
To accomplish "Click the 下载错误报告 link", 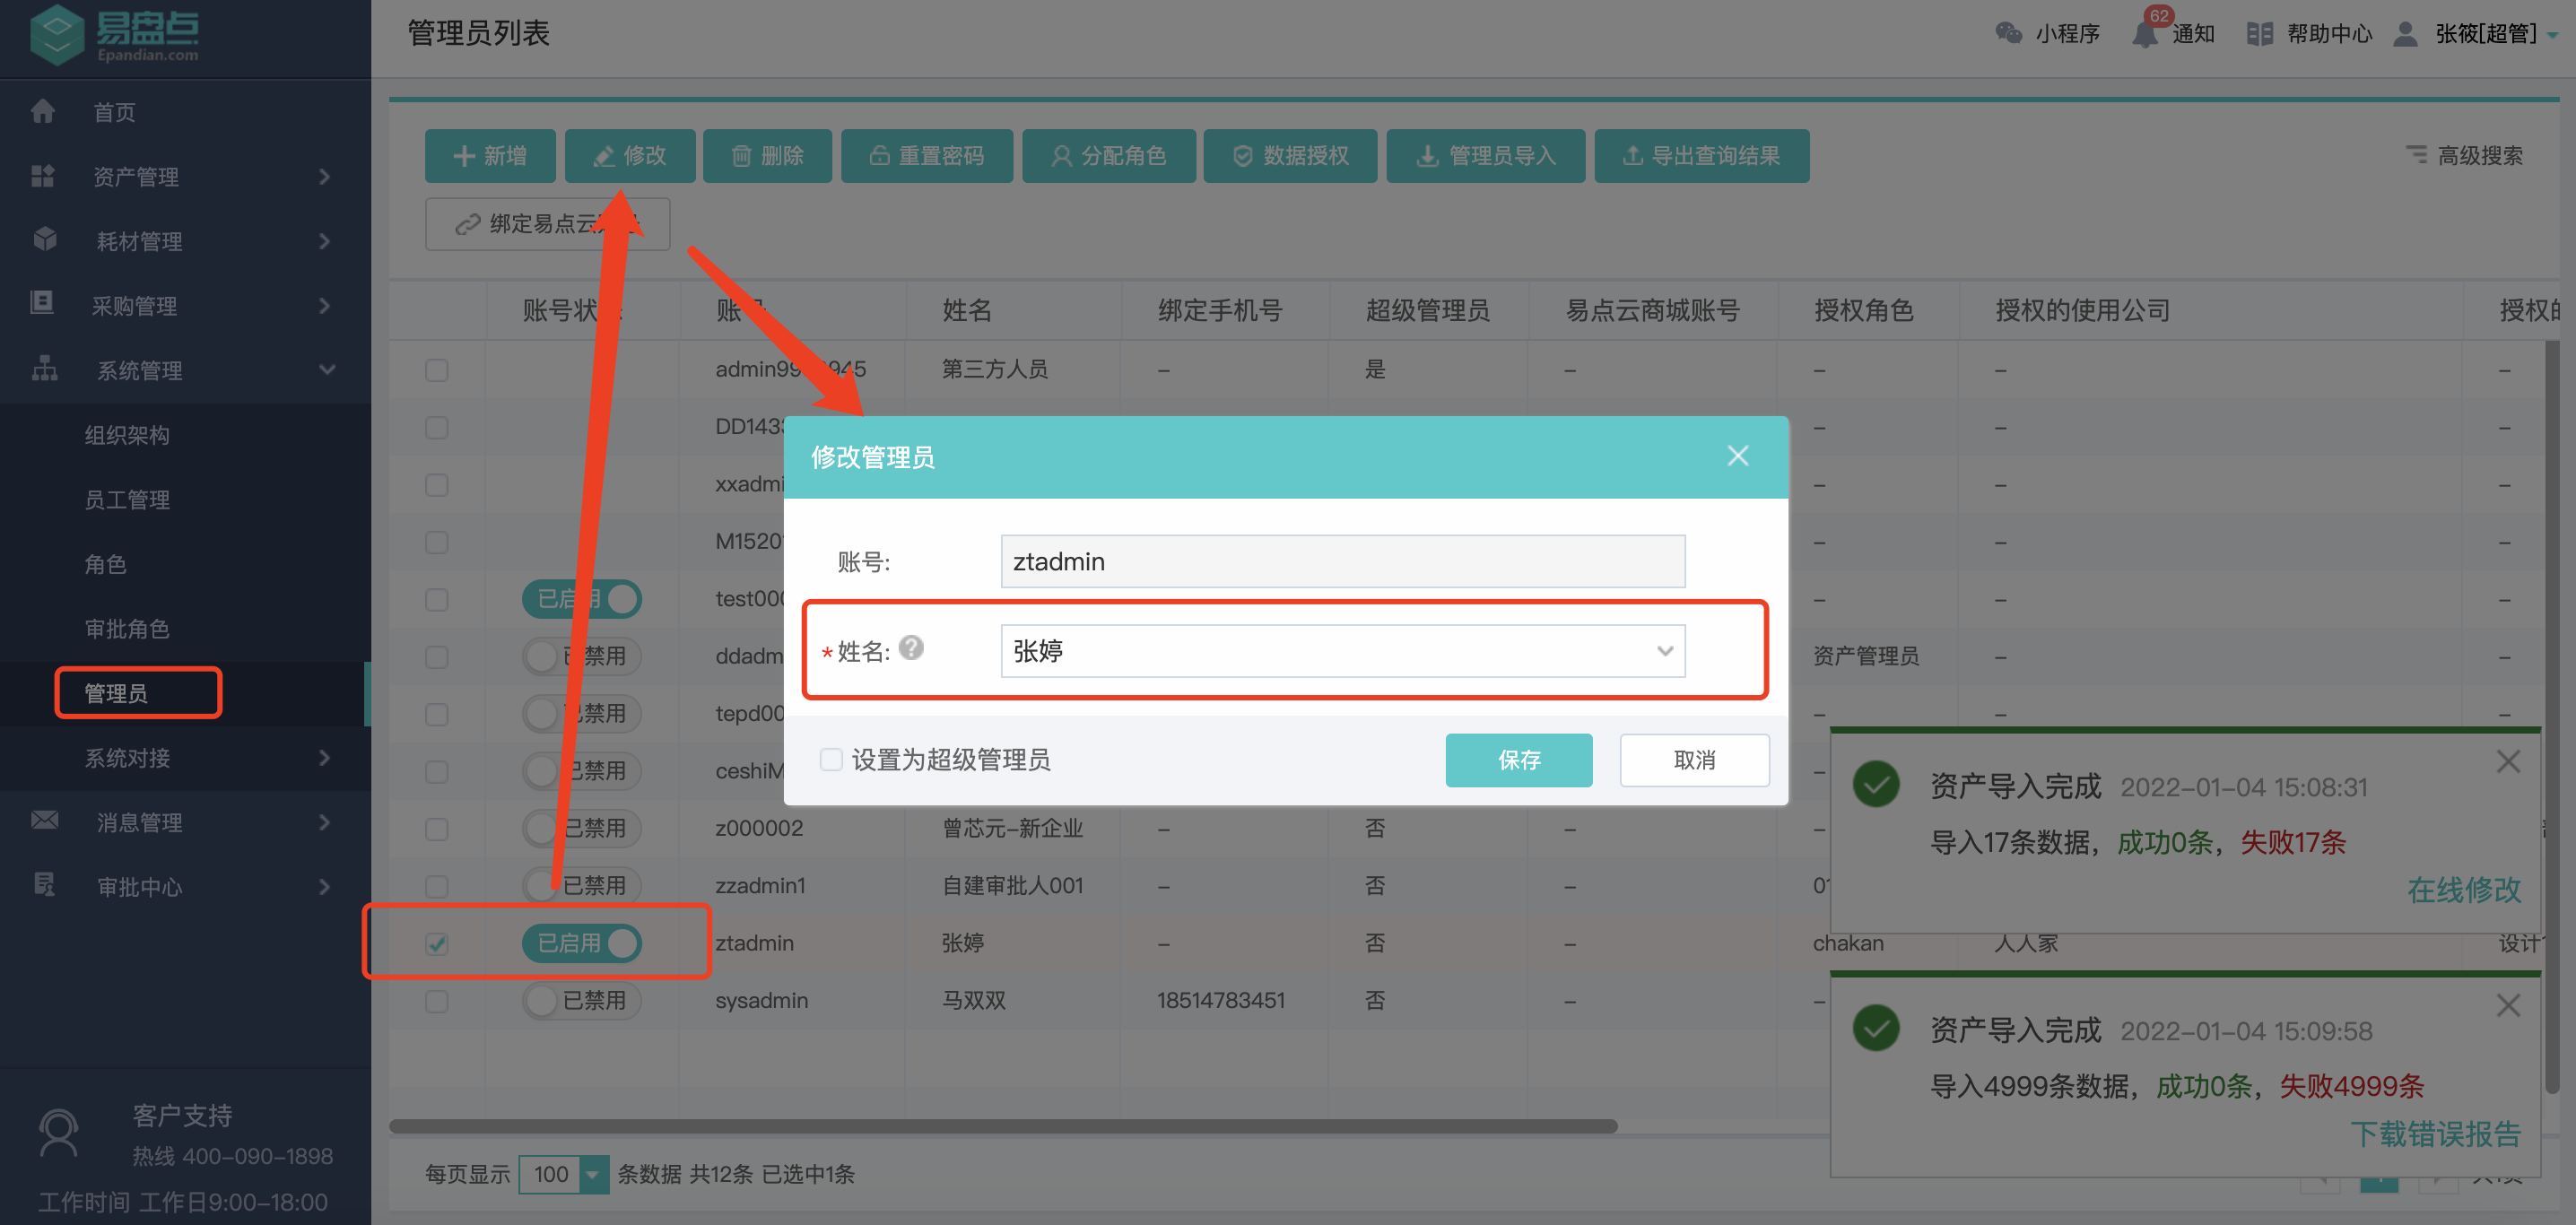I will 2434,1134.
